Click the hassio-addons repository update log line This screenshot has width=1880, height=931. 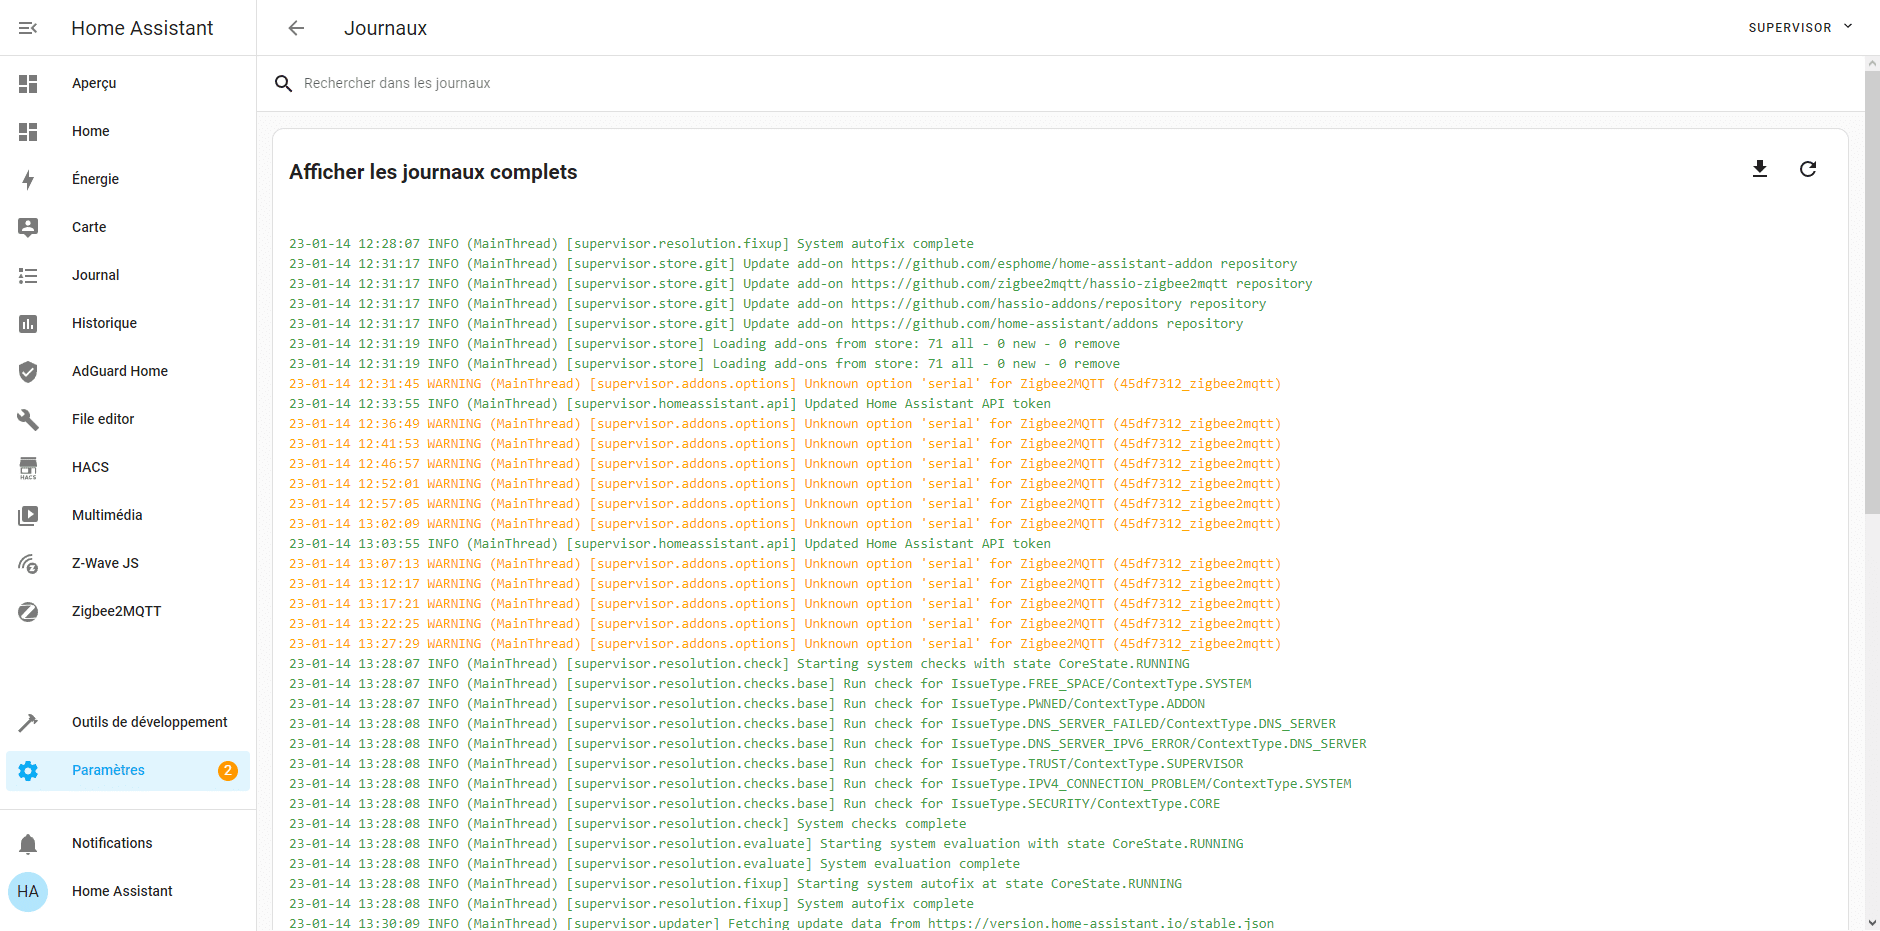pos(777,304)
